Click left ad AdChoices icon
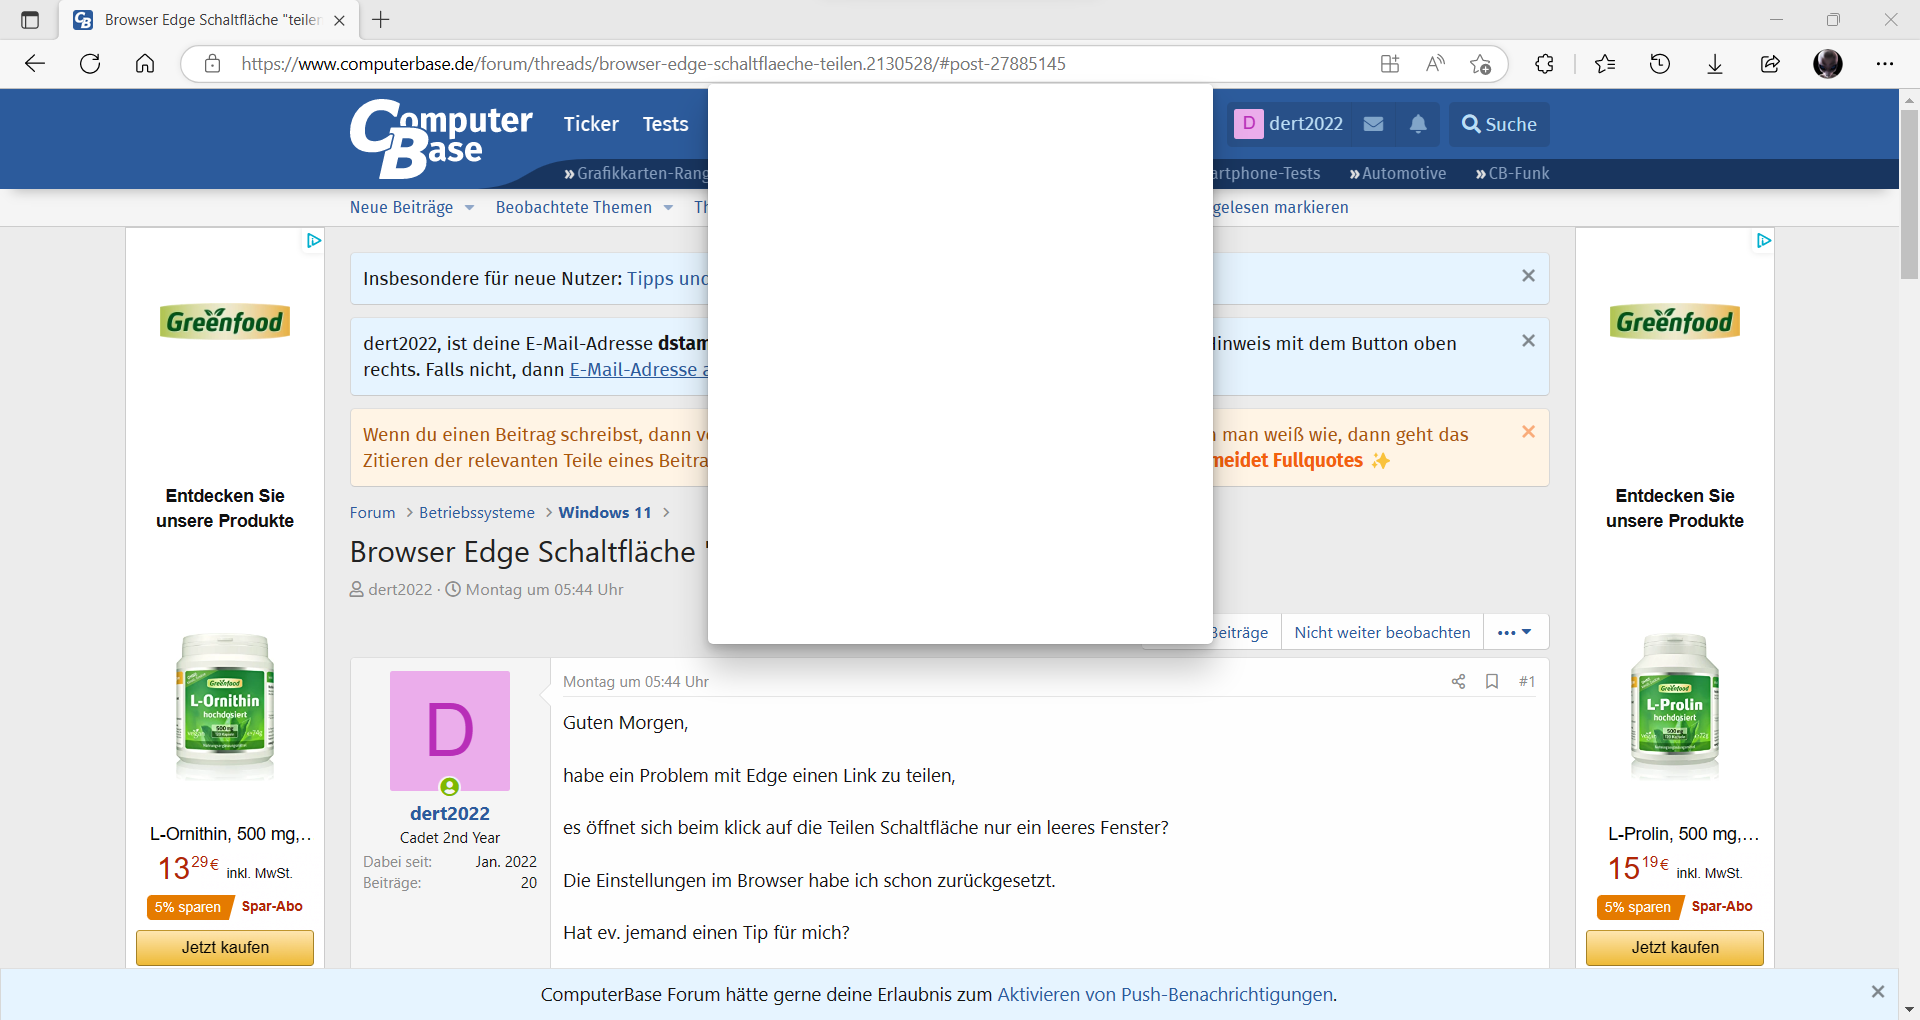The height and width of the screenshot is (1020, 1920). pyautogui.click(x=314, y=240)
